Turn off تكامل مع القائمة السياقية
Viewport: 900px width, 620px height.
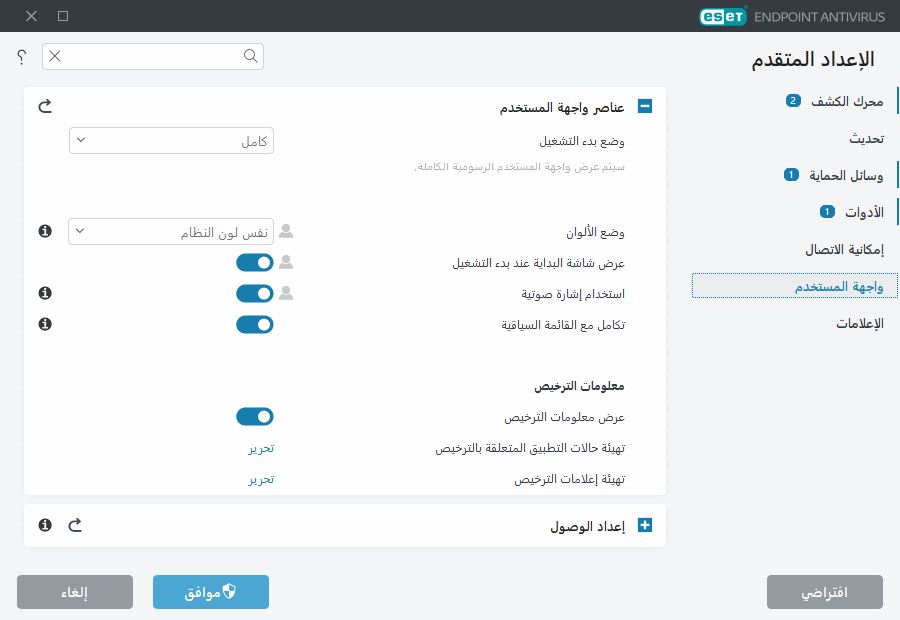255,324
